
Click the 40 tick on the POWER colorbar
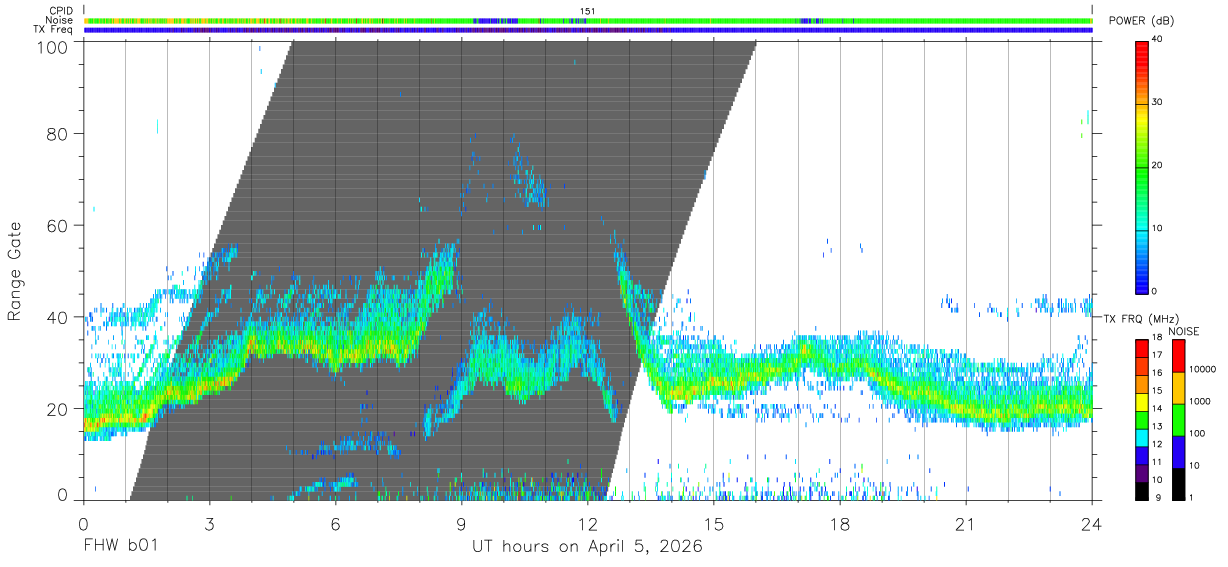tap(1157, 39)
